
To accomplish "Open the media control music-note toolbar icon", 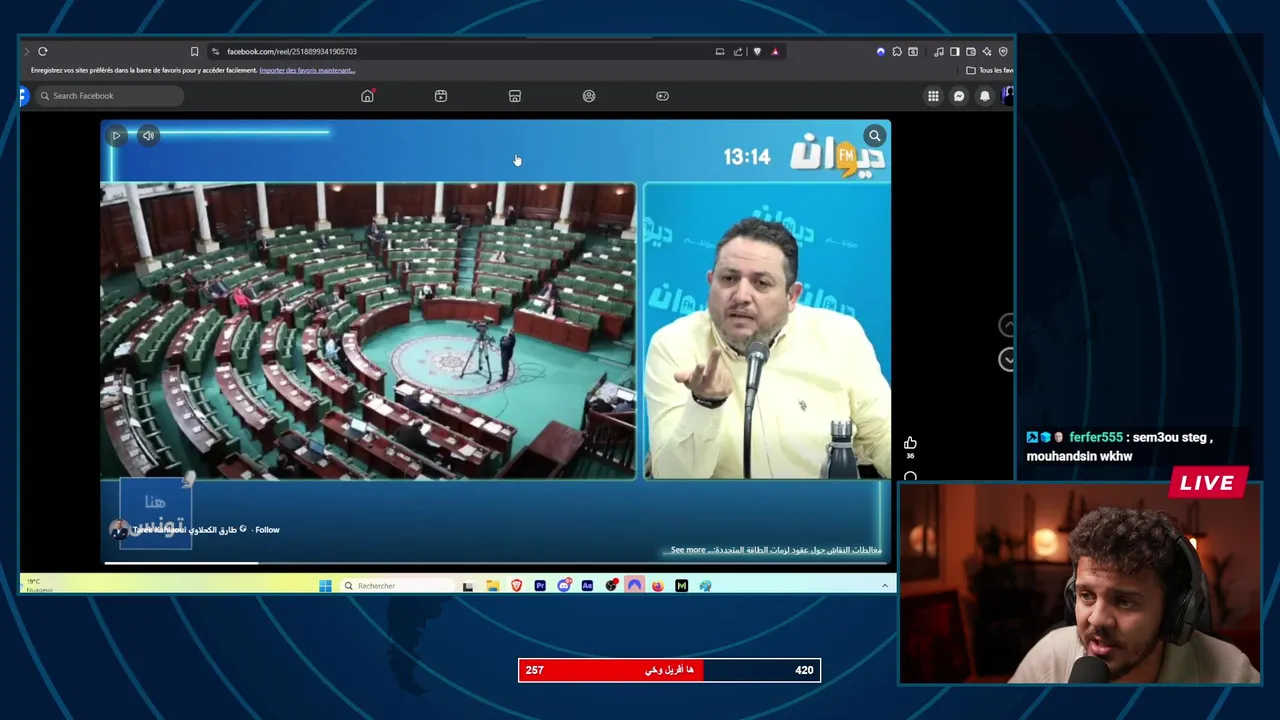I will coord(939,51).
